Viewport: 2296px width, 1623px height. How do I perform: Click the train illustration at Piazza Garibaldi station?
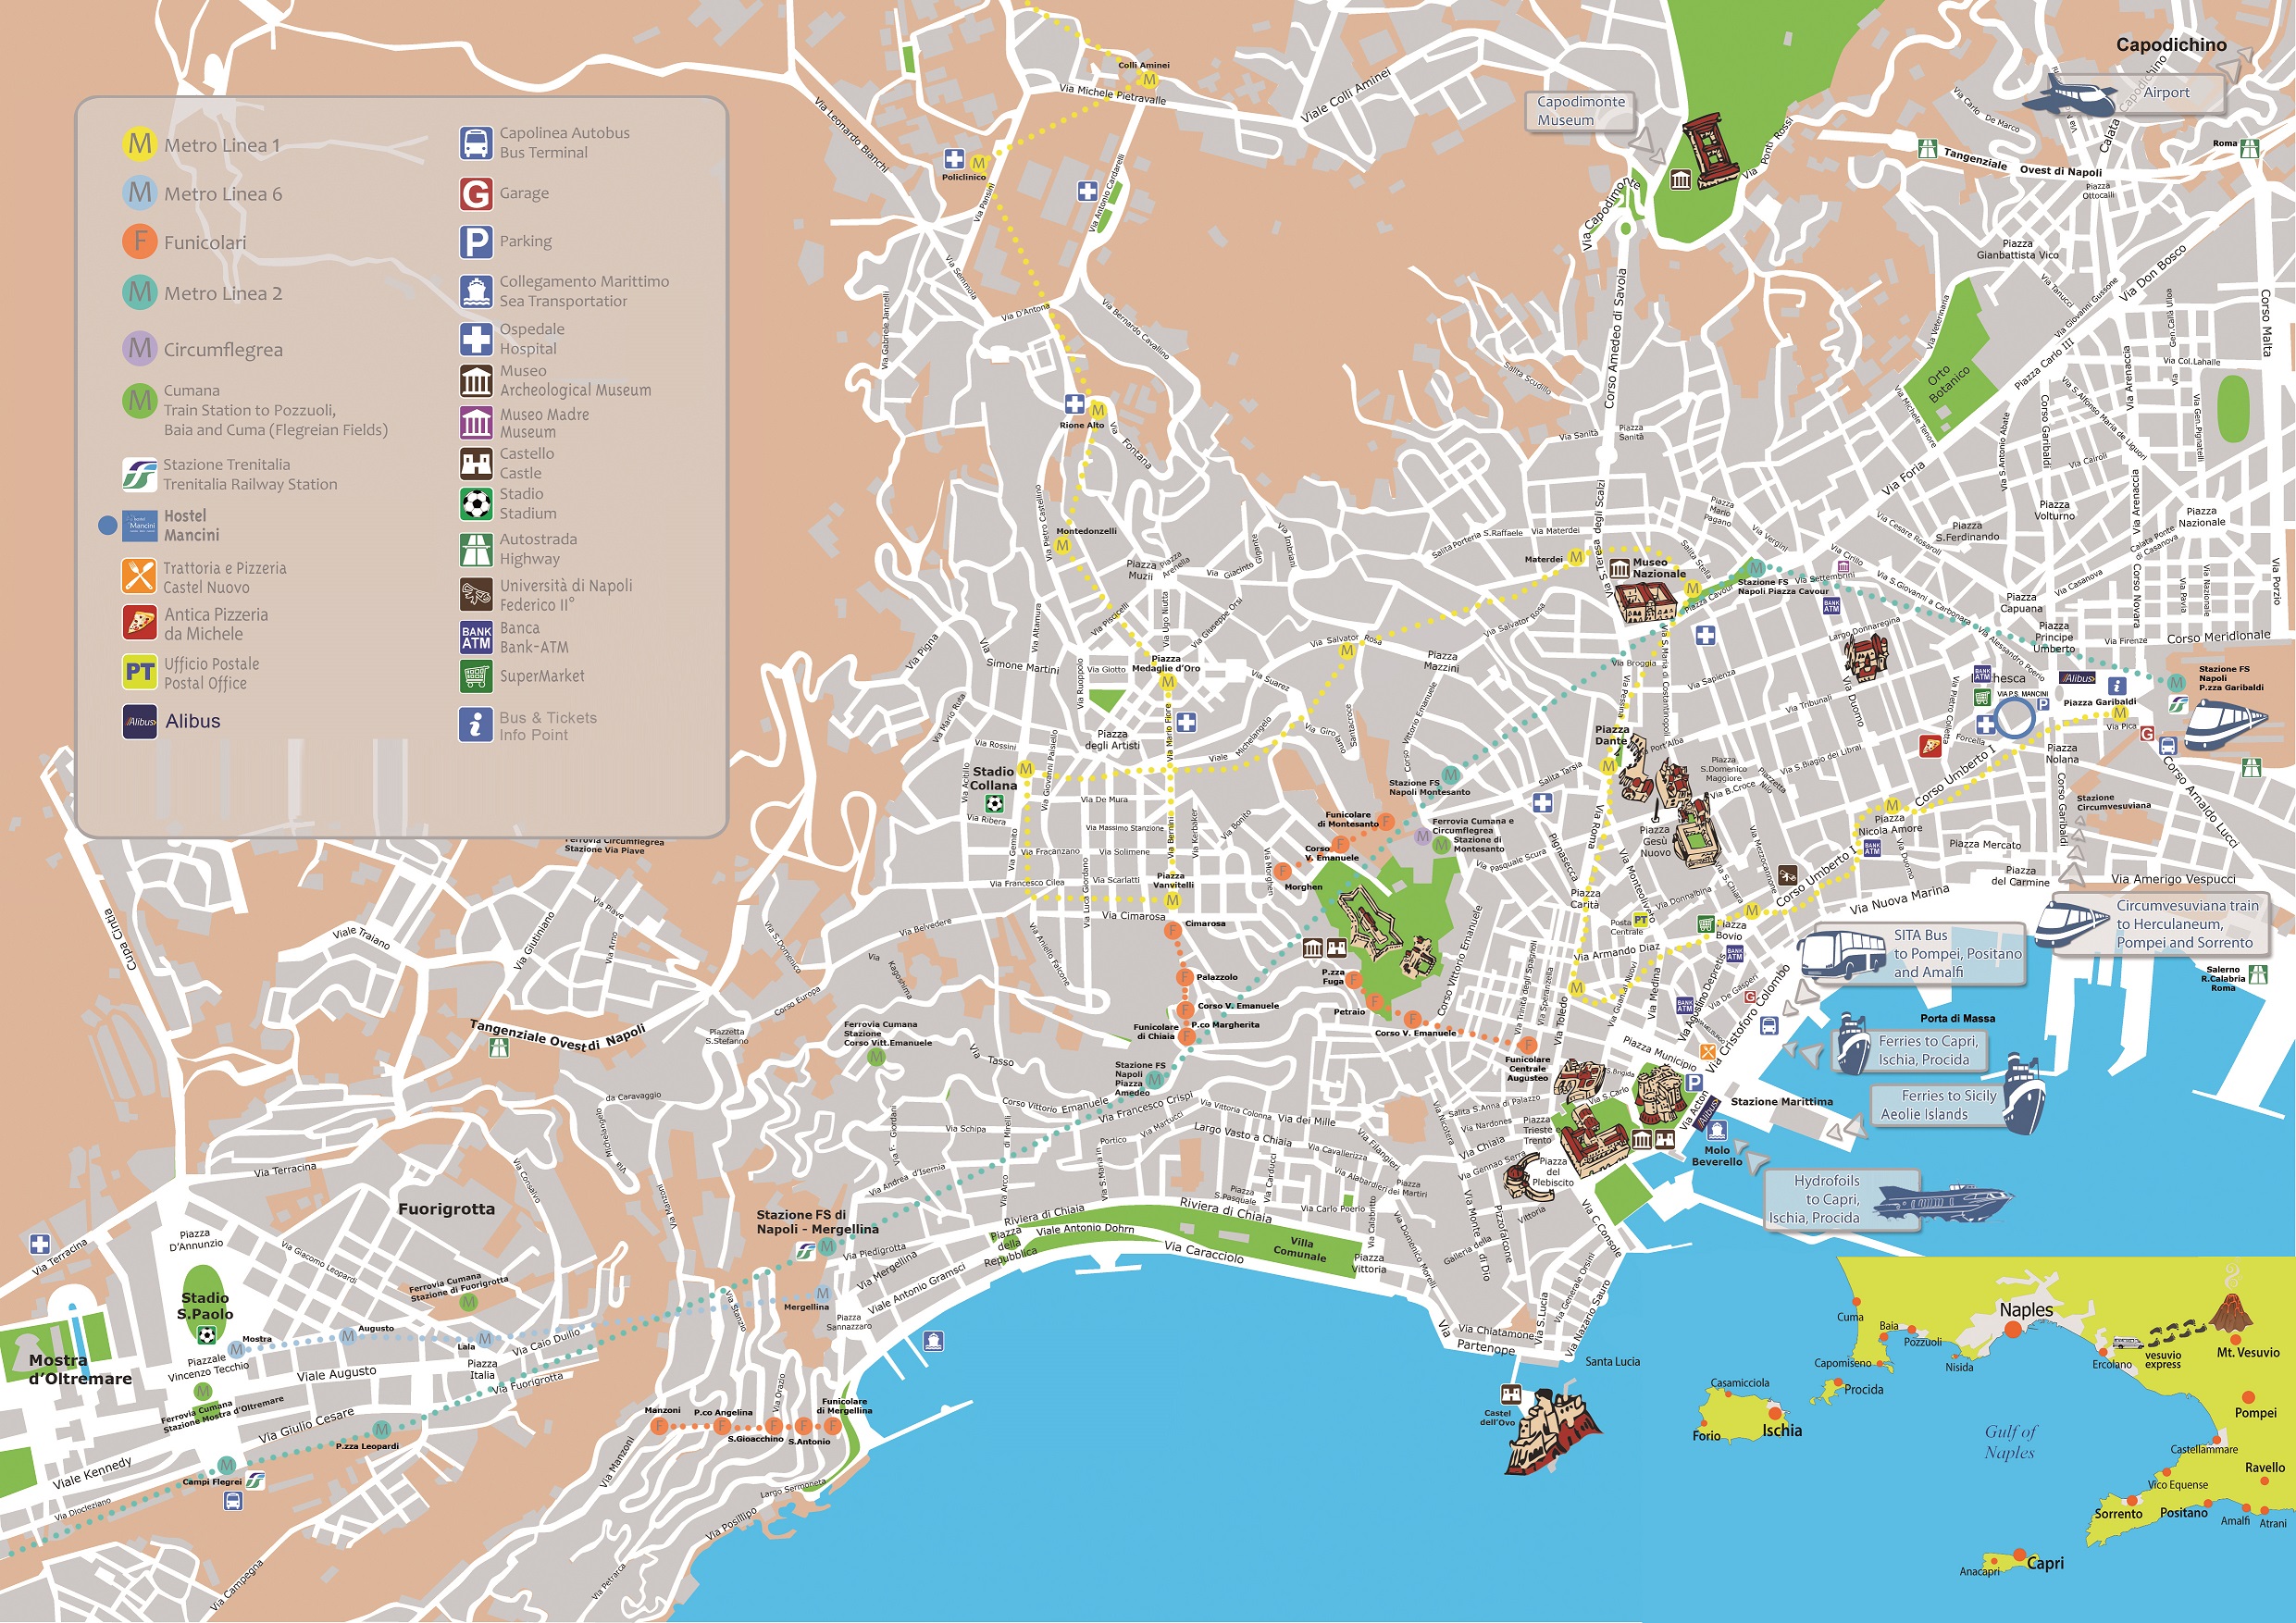2224,724
